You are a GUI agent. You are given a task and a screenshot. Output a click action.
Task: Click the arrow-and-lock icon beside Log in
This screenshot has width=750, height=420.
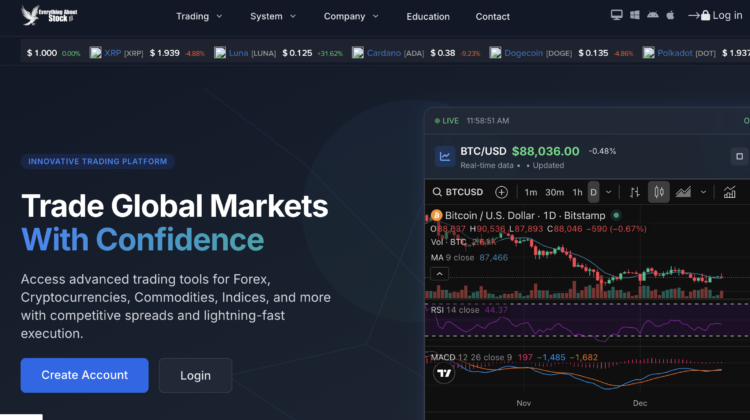pos(699,16)
